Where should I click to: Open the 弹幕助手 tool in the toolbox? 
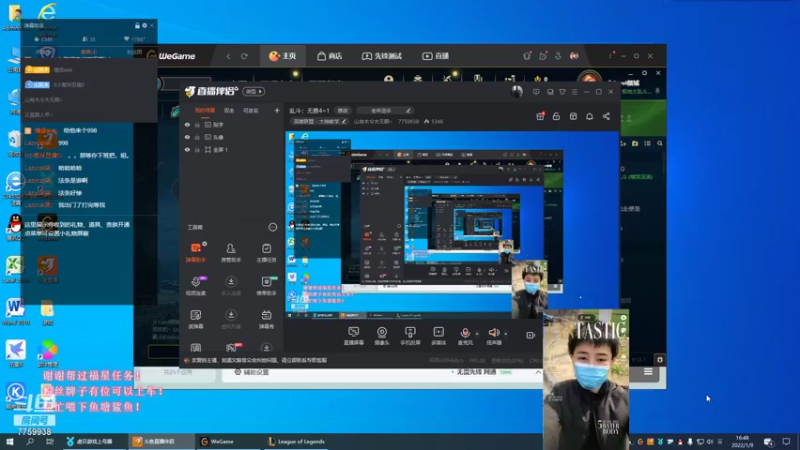point(196,253)
